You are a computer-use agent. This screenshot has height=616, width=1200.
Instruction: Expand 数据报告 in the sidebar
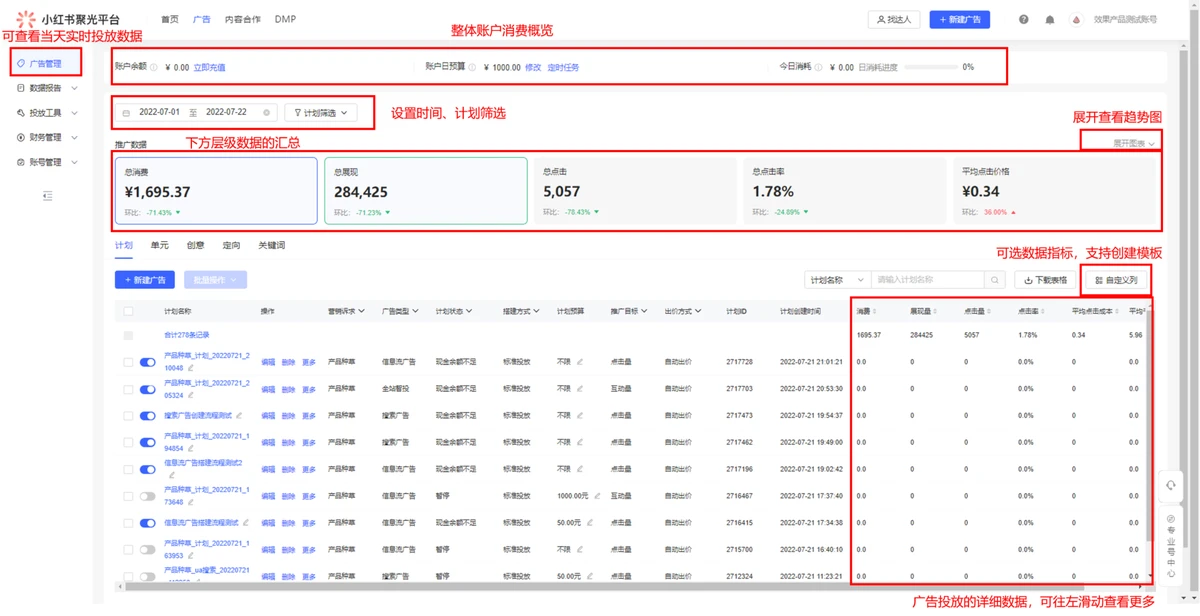point(48,88)
